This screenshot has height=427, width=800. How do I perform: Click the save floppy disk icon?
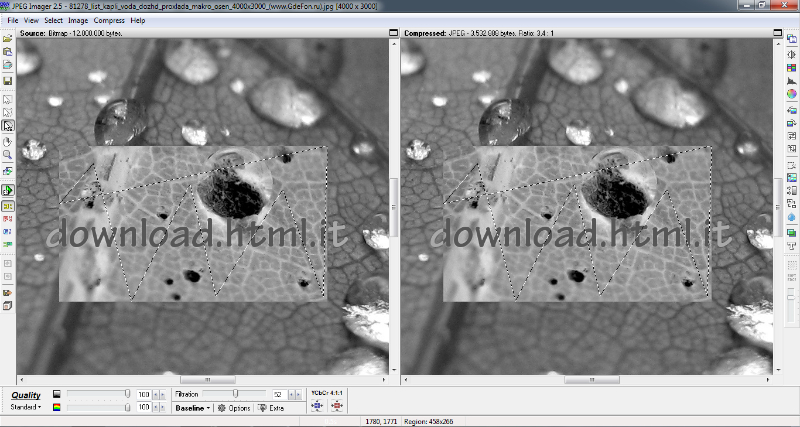[8, 80]
